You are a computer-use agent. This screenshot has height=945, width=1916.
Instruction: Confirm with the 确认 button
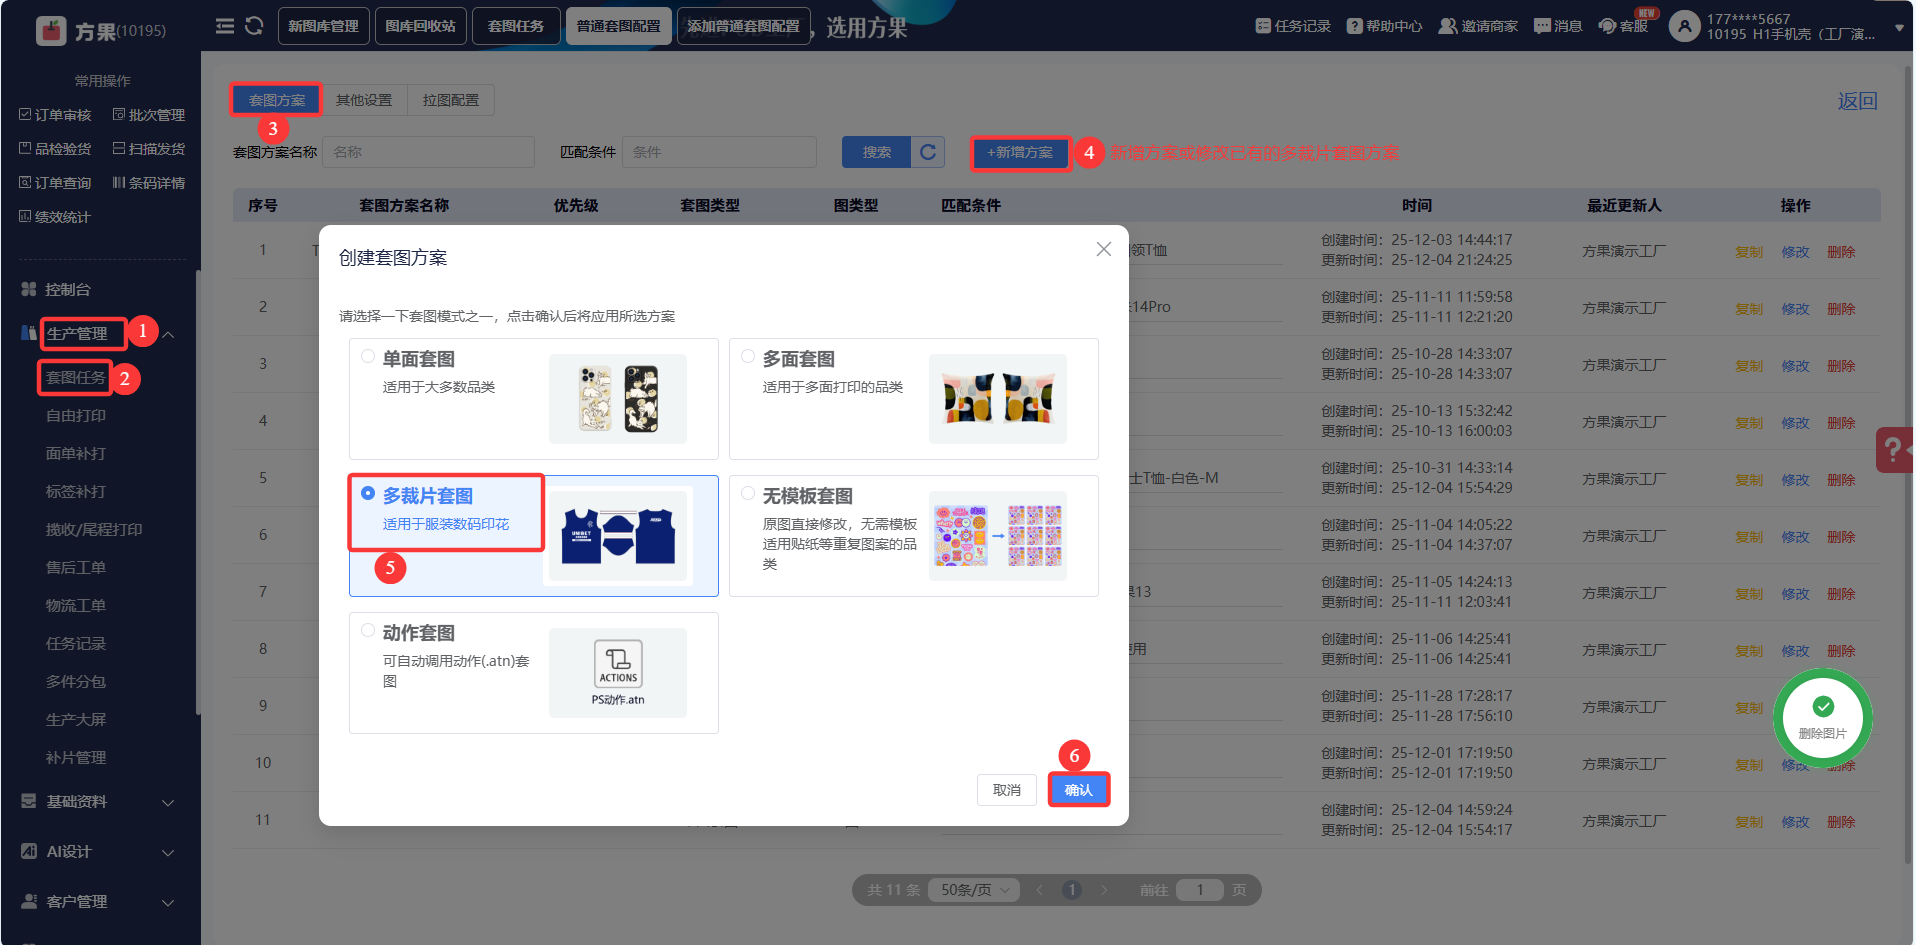[1079, 790]
